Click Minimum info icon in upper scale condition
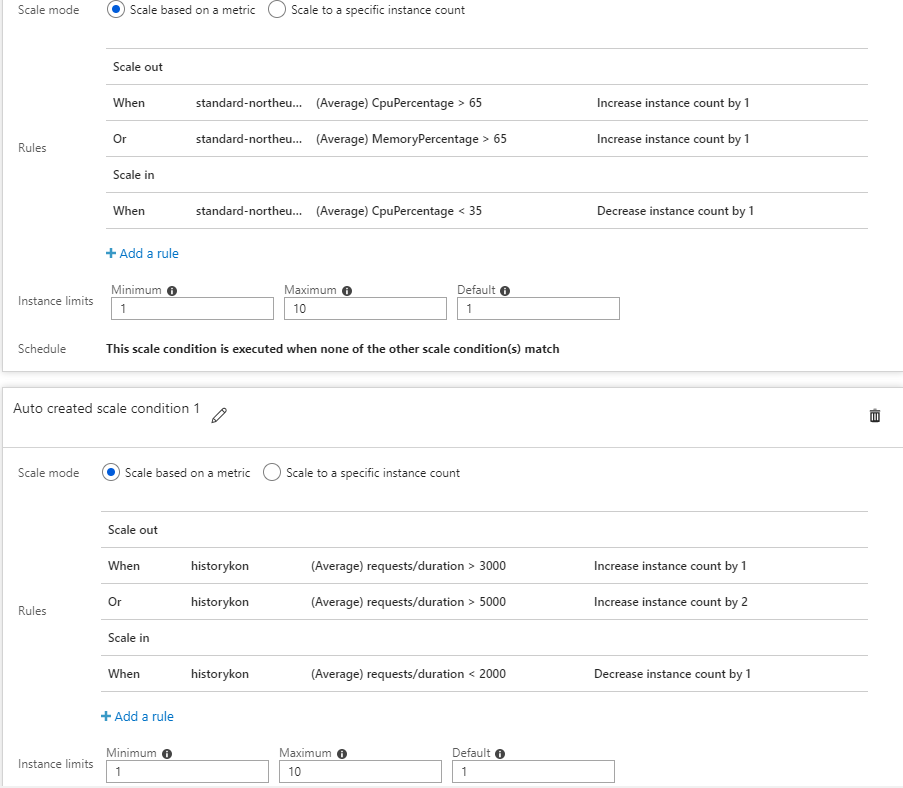Screen dimensions: 903x788 click(172, 291)
